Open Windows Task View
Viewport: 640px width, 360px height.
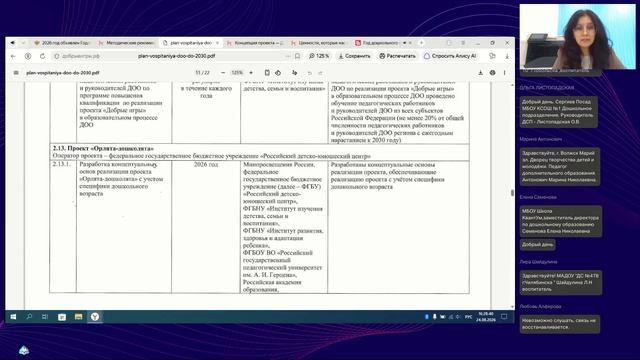(x=45, y=317)
